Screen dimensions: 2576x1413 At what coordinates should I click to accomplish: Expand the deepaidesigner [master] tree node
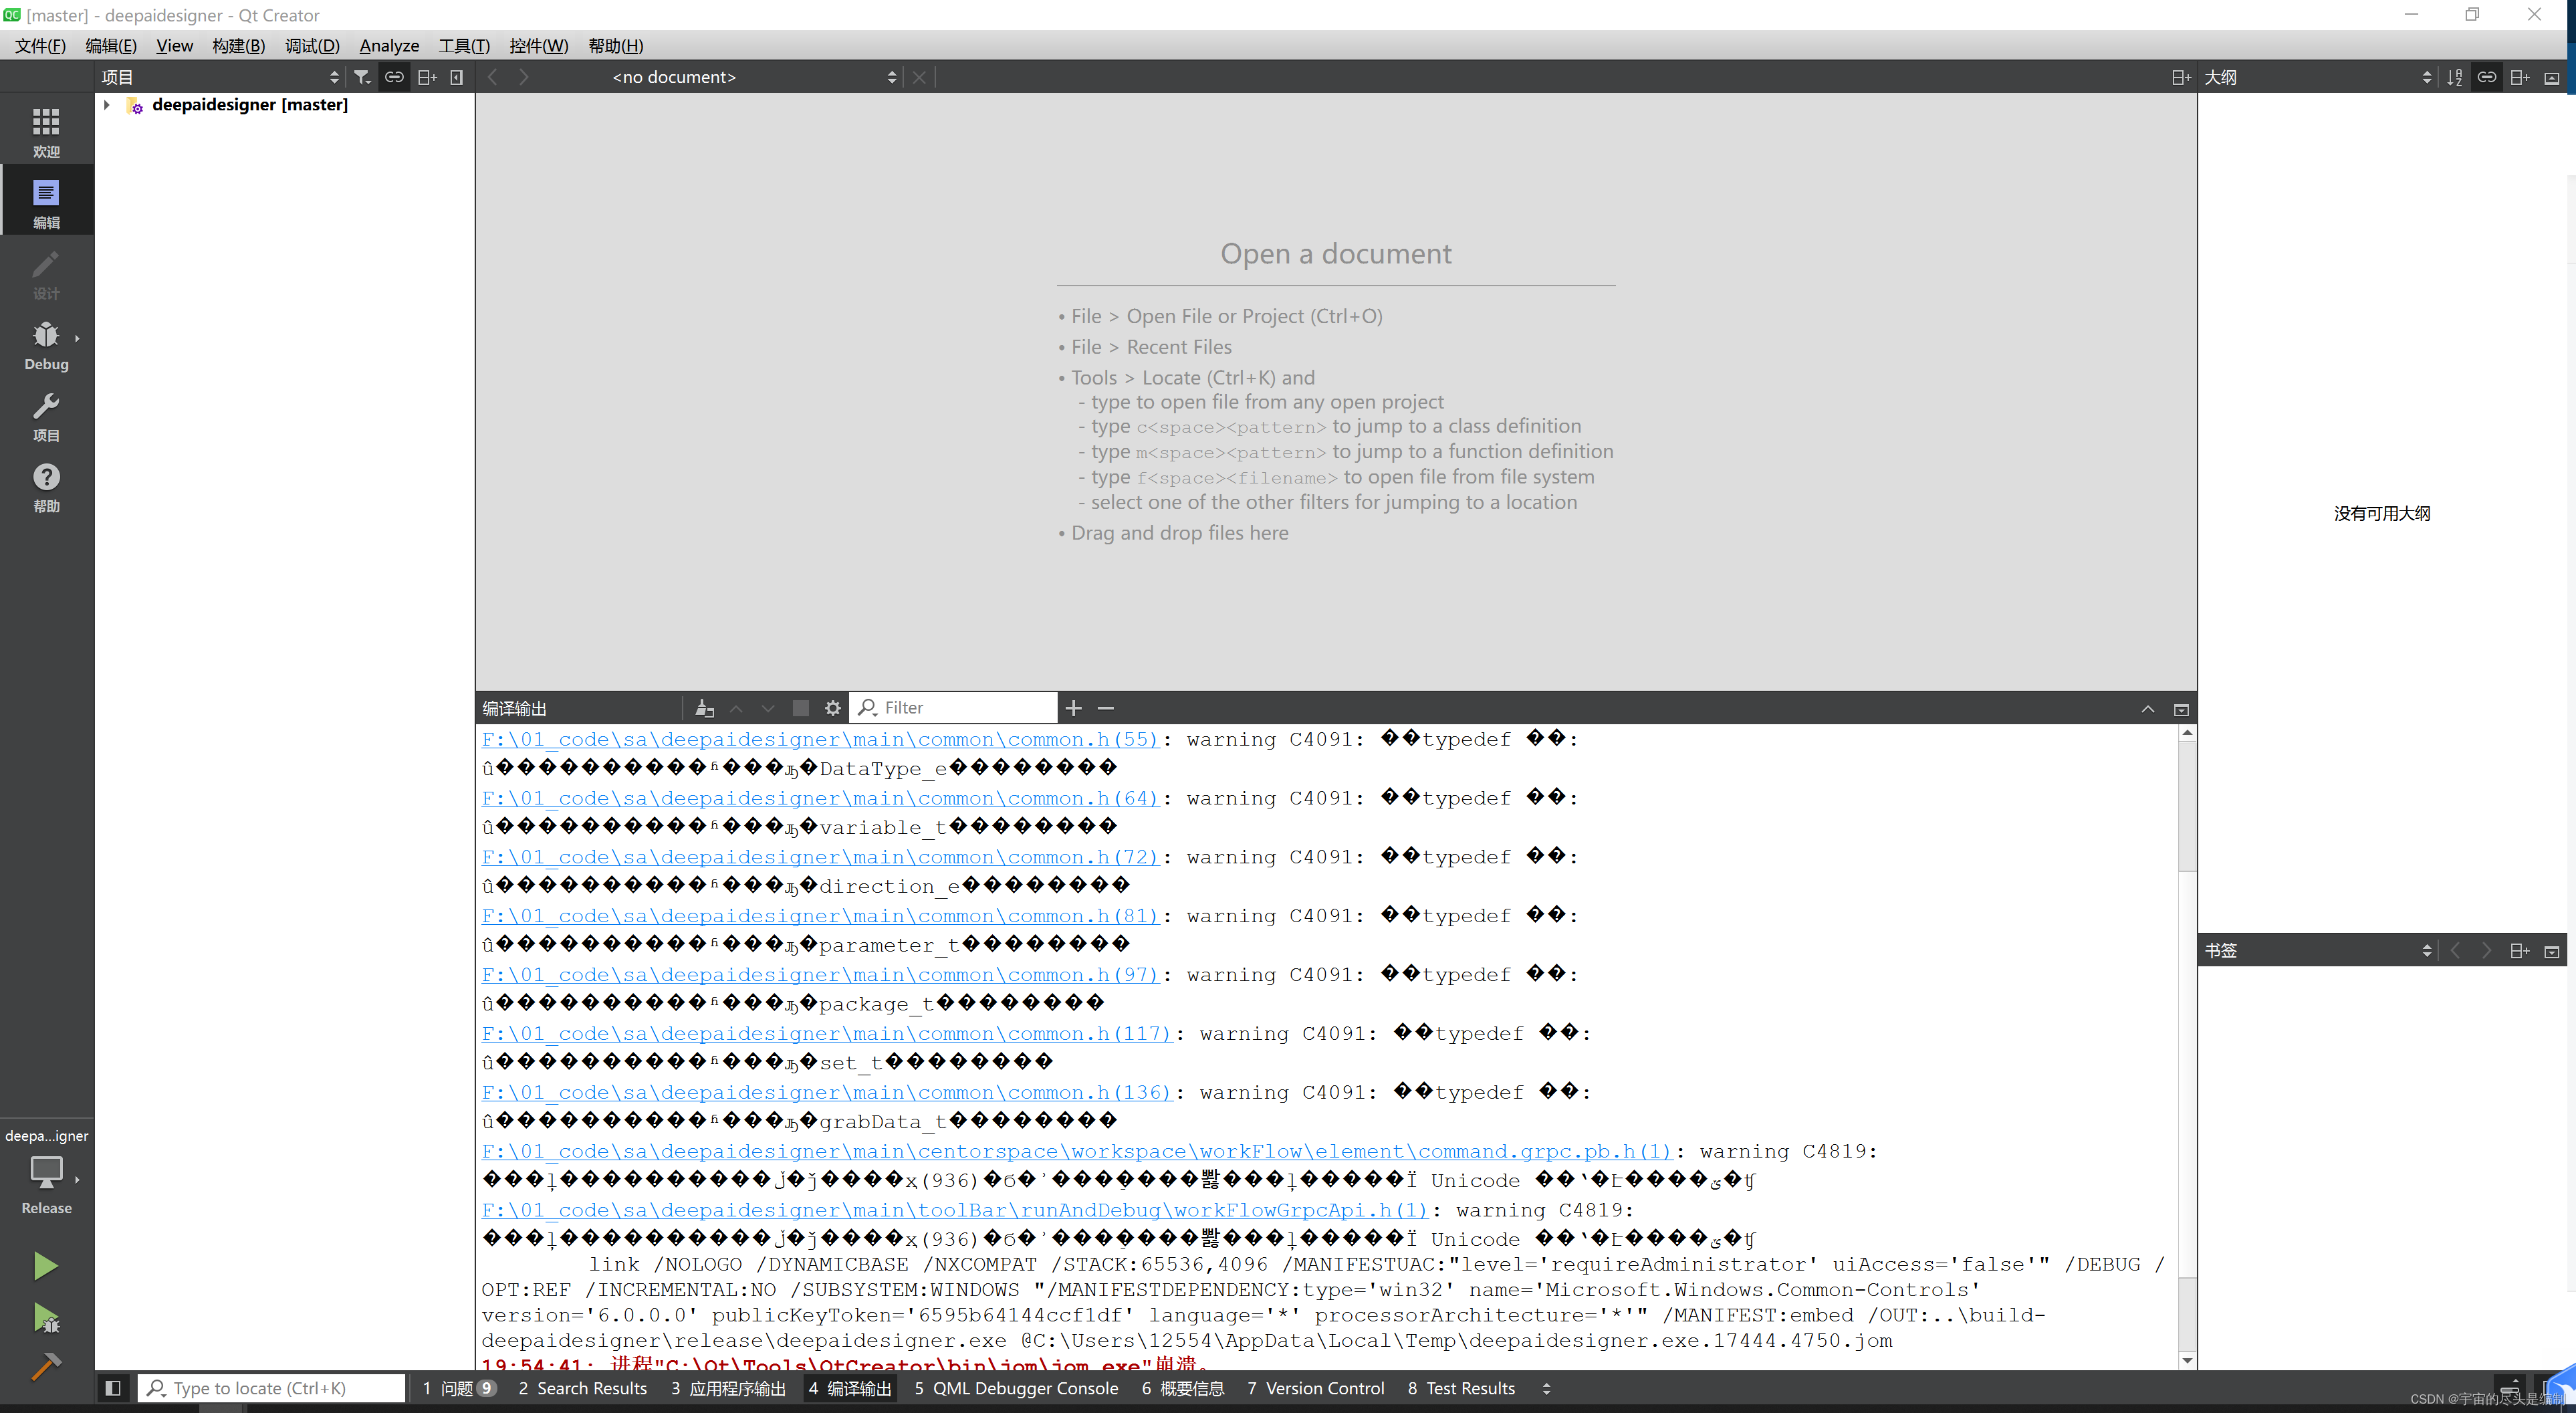point(107,105)
